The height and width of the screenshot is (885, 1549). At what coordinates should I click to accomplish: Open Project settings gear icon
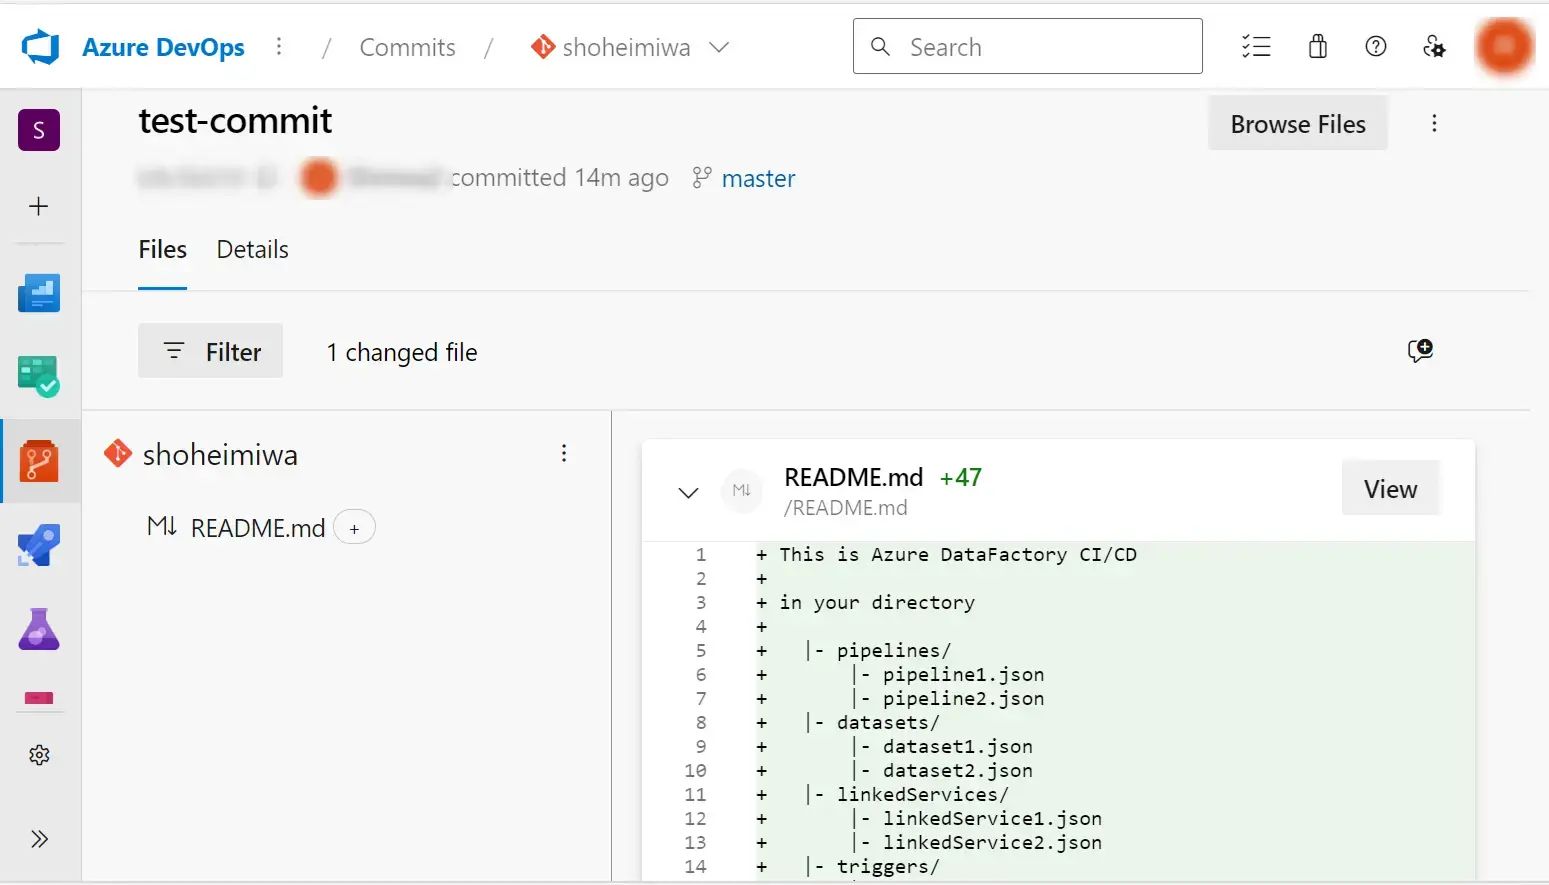[39, 755]
